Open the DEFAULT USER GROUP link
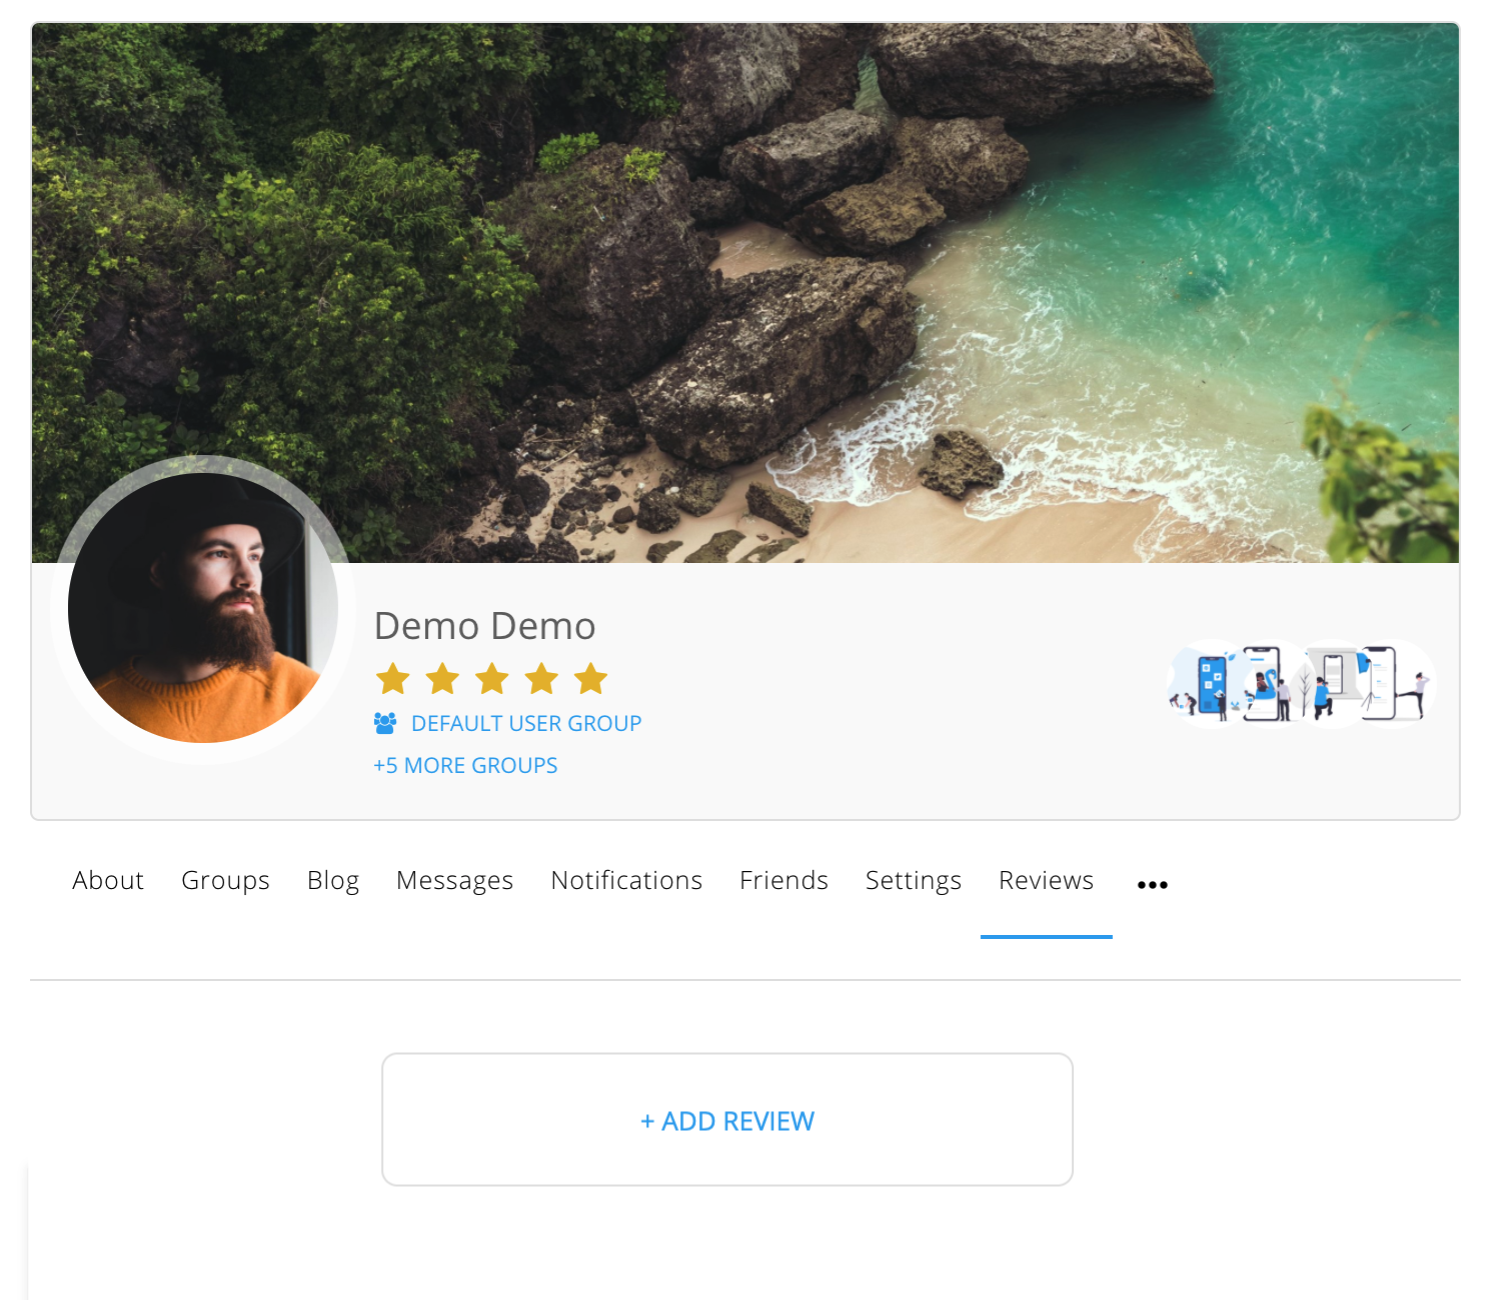This screenshot has width=1486, height=1300. tap(526, 724)
